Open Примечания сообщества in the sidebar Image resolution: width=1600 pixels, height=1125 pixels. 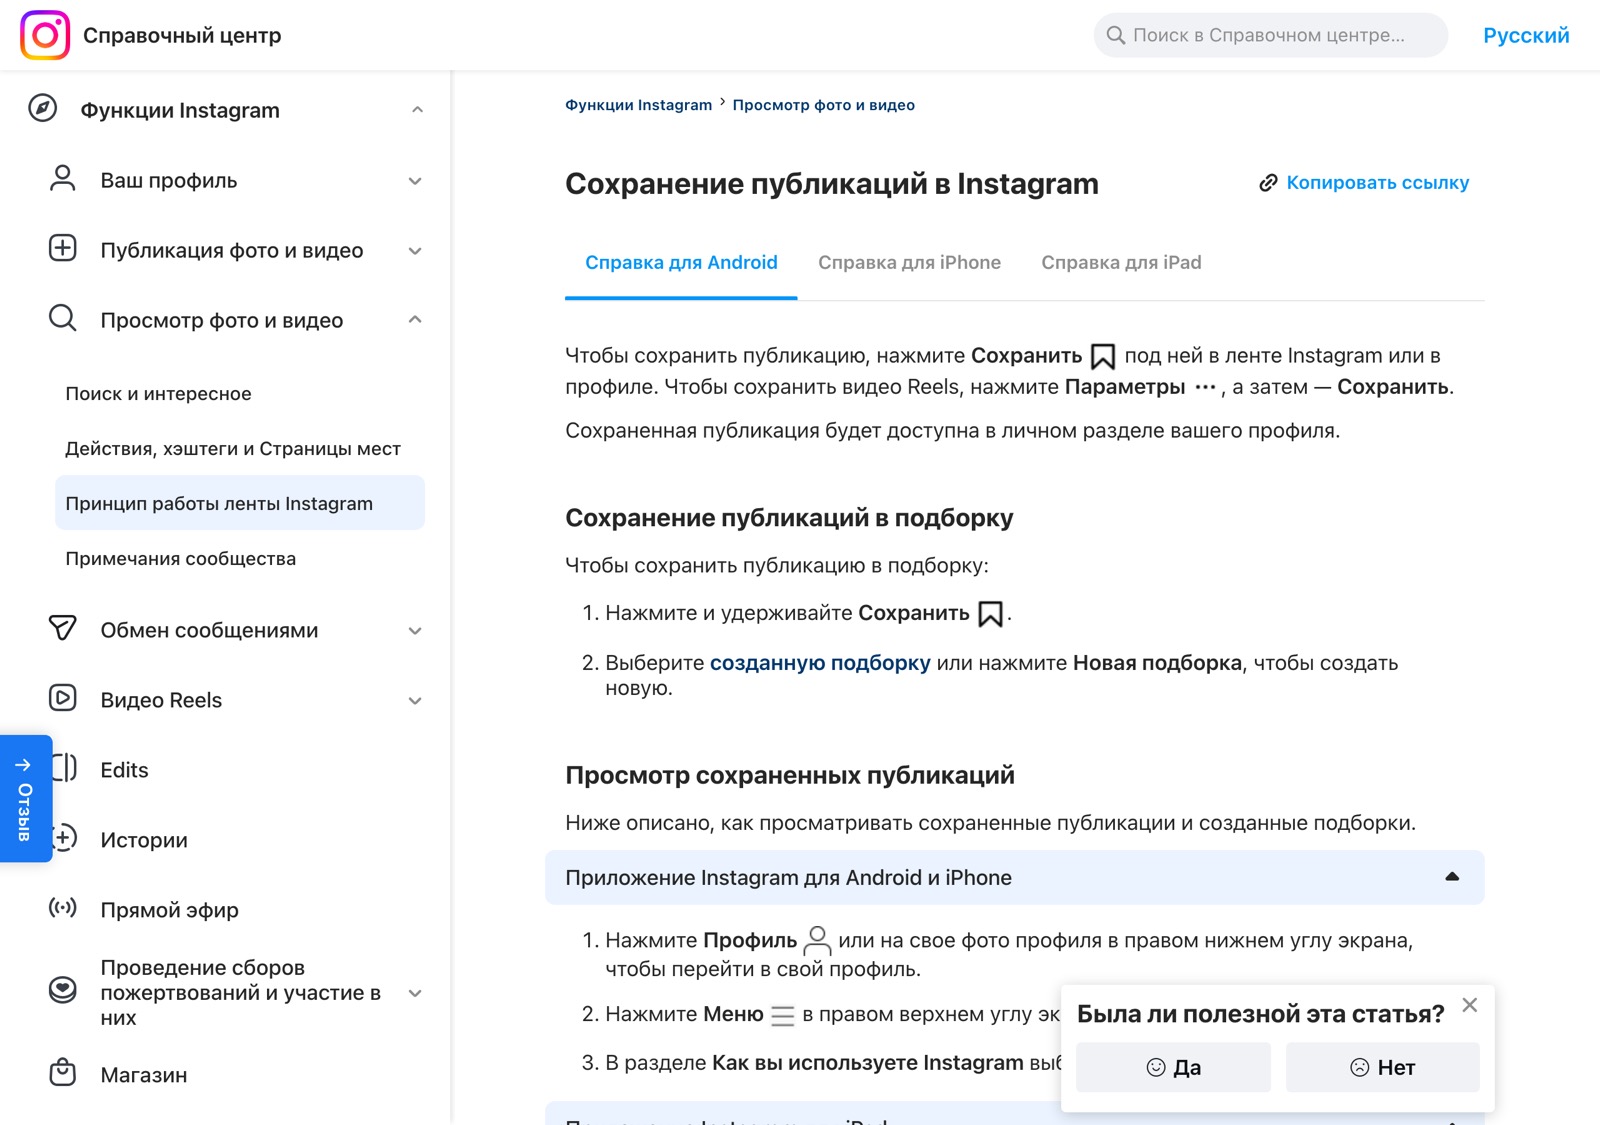180,558
